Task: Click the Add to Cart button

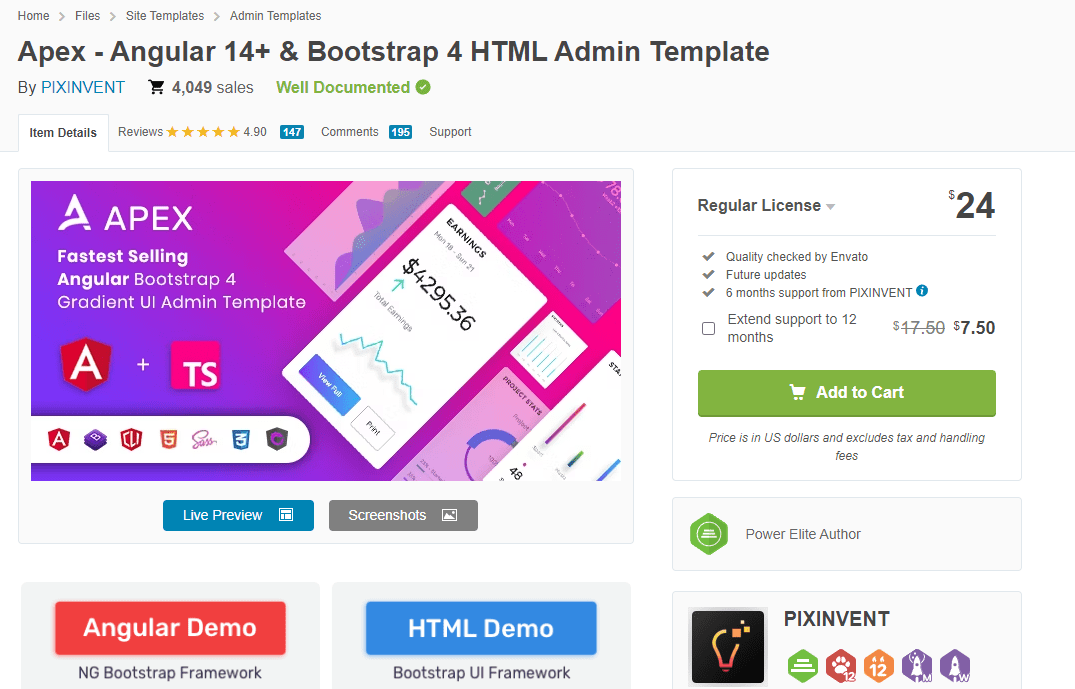Action: click(x=846, y=393)
